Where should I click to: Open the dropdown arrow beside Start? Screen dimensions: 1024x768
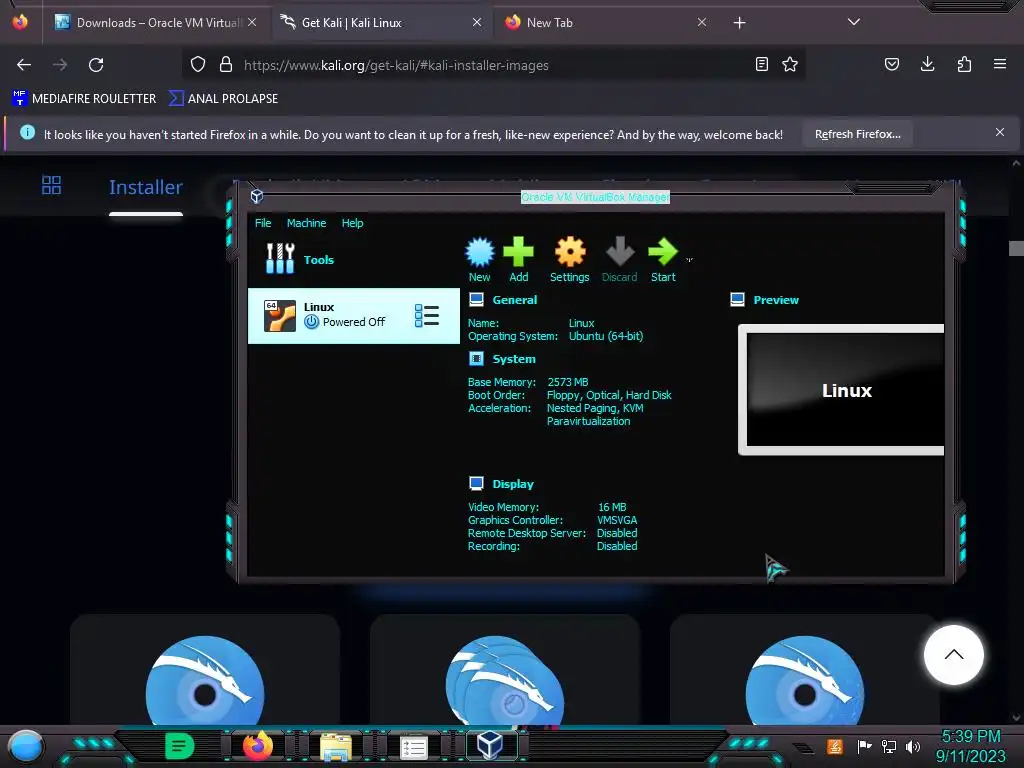[x=689, y=260]
